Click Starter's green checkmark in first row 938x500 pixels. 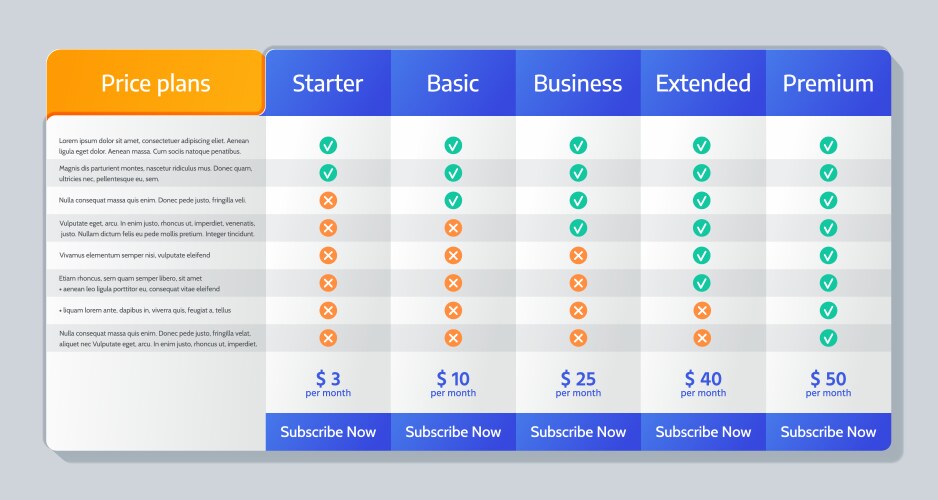tap(328, 145)
